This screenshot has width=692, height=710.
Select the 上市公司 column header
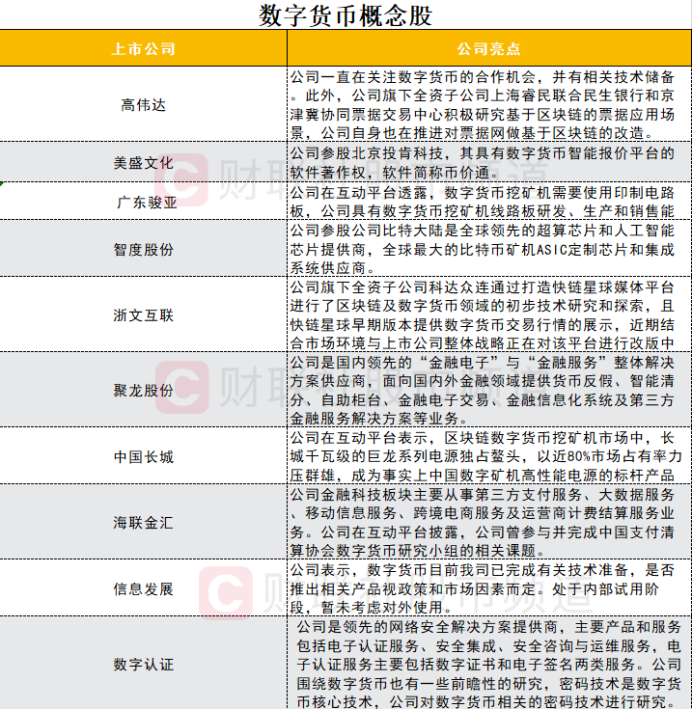click(143, 48)
